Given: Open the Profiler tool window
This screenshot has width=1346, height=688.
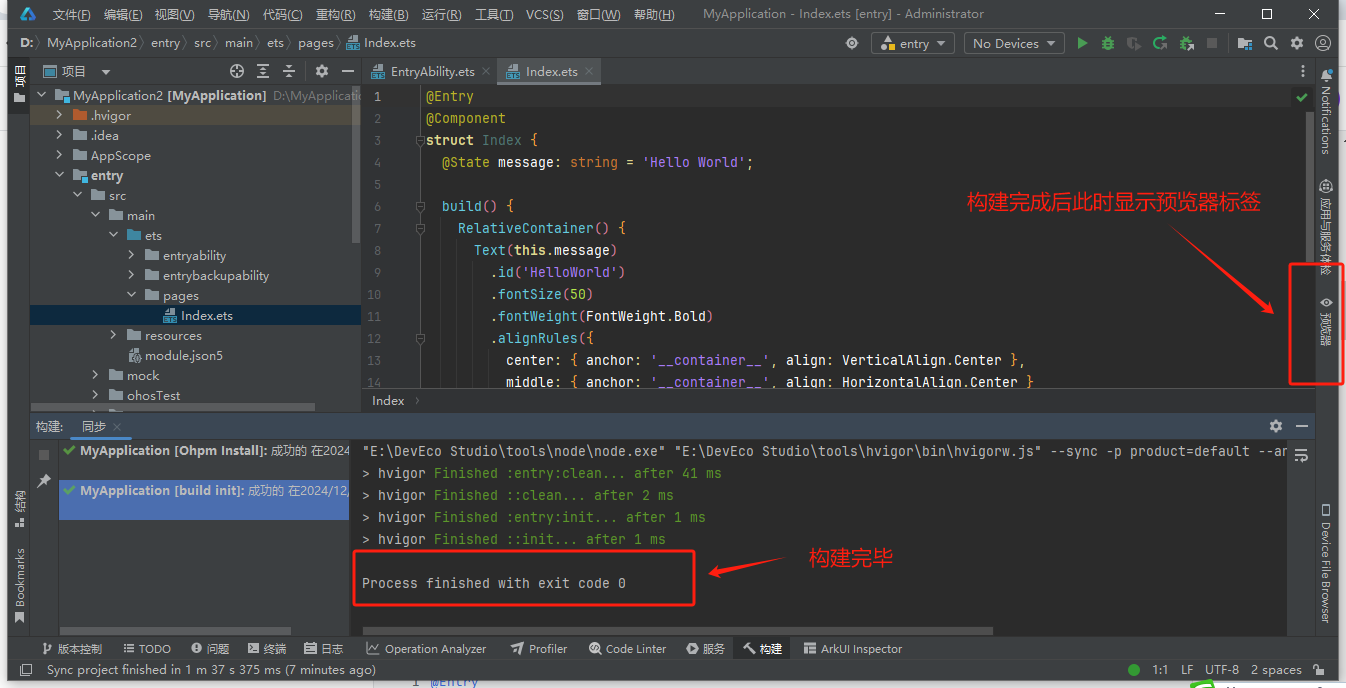Looking at the screenshot, I should 539,648.
